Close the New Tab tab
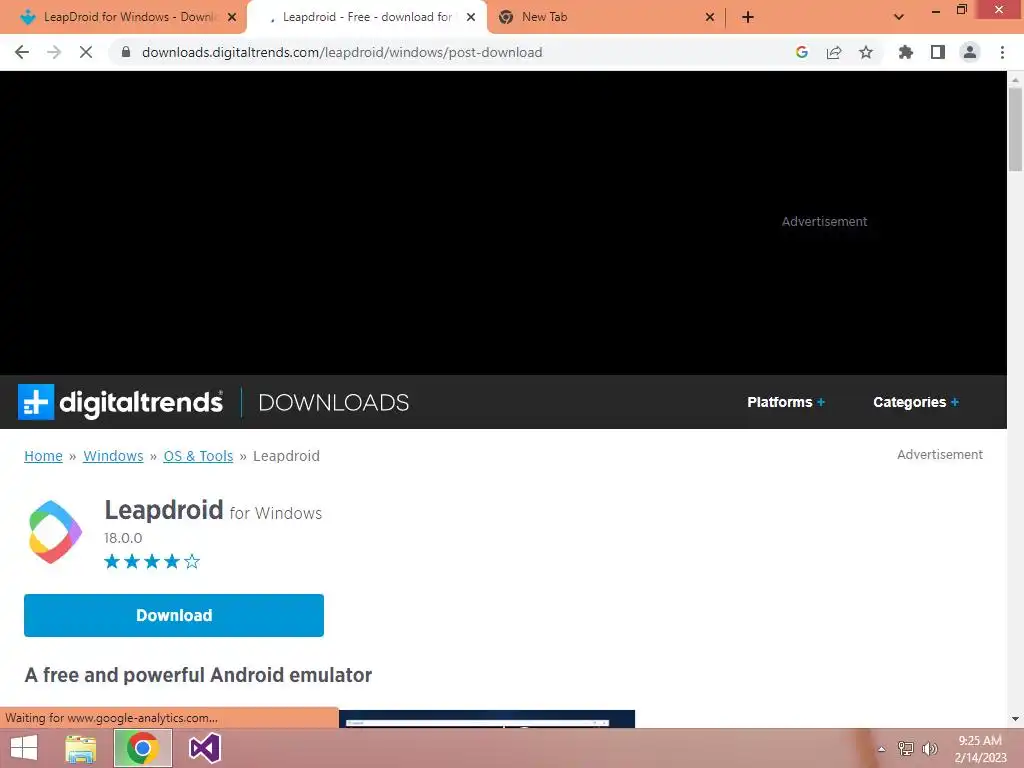Screen dimensions: 1024x768 pyautogui.click(x=710, y=17)
